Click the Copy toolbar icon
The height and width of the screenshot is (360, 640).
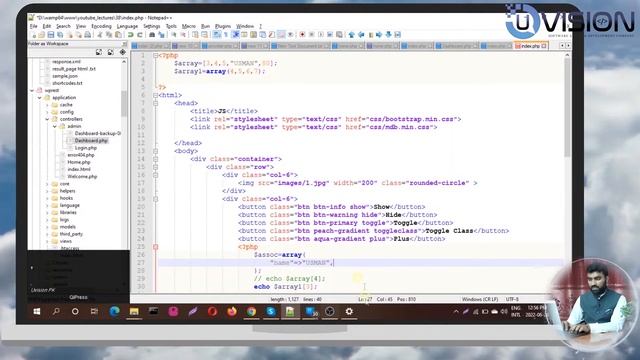109,35
